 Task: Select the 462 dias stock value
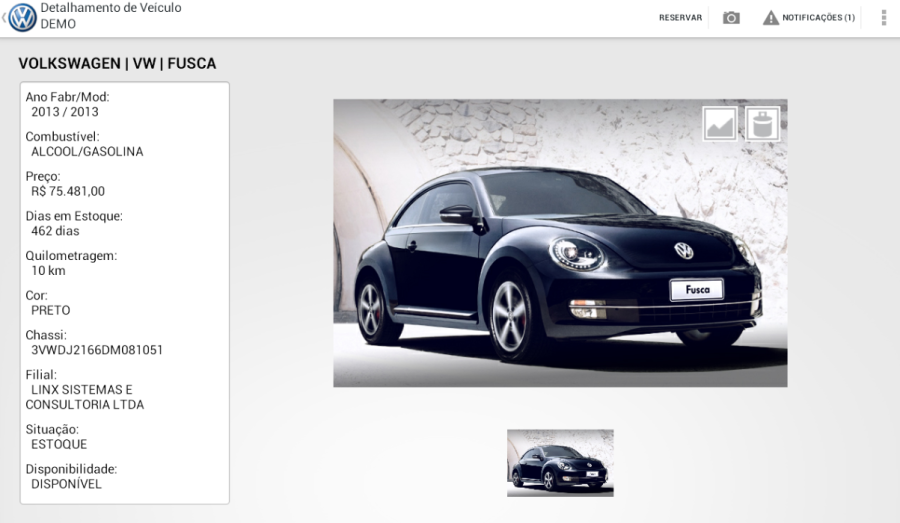click(x=55, y=231)
